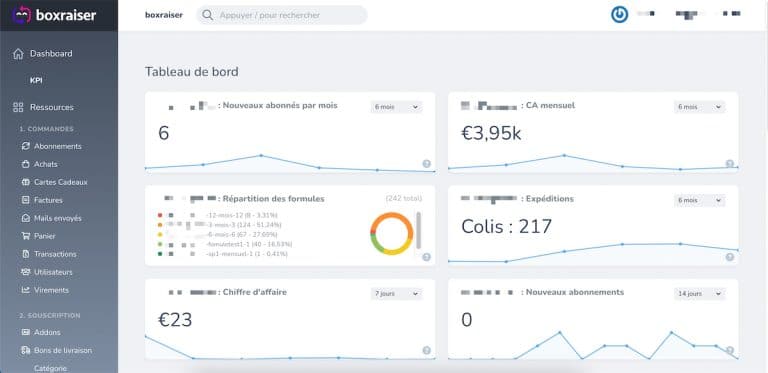The image size is (768, 373).
Task: Click the Panier cart icon
Action: click(x=26, y=236)
